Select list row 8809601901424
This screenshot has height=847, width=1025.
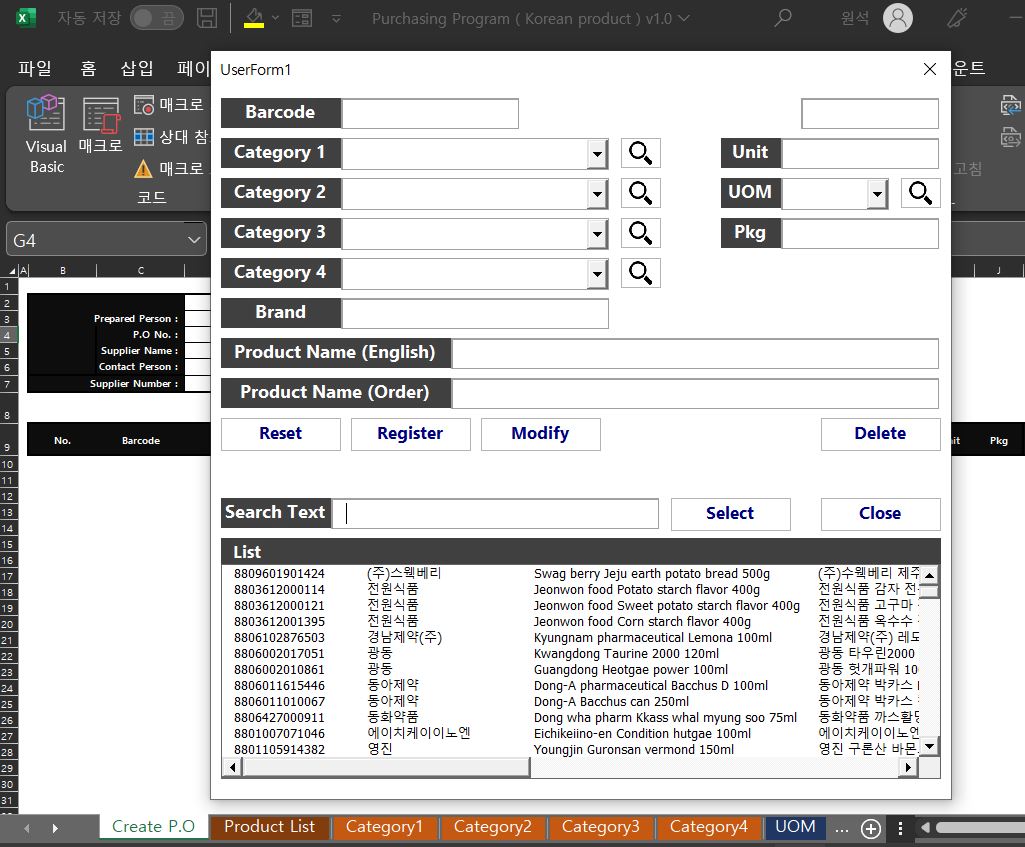[570, 574]
